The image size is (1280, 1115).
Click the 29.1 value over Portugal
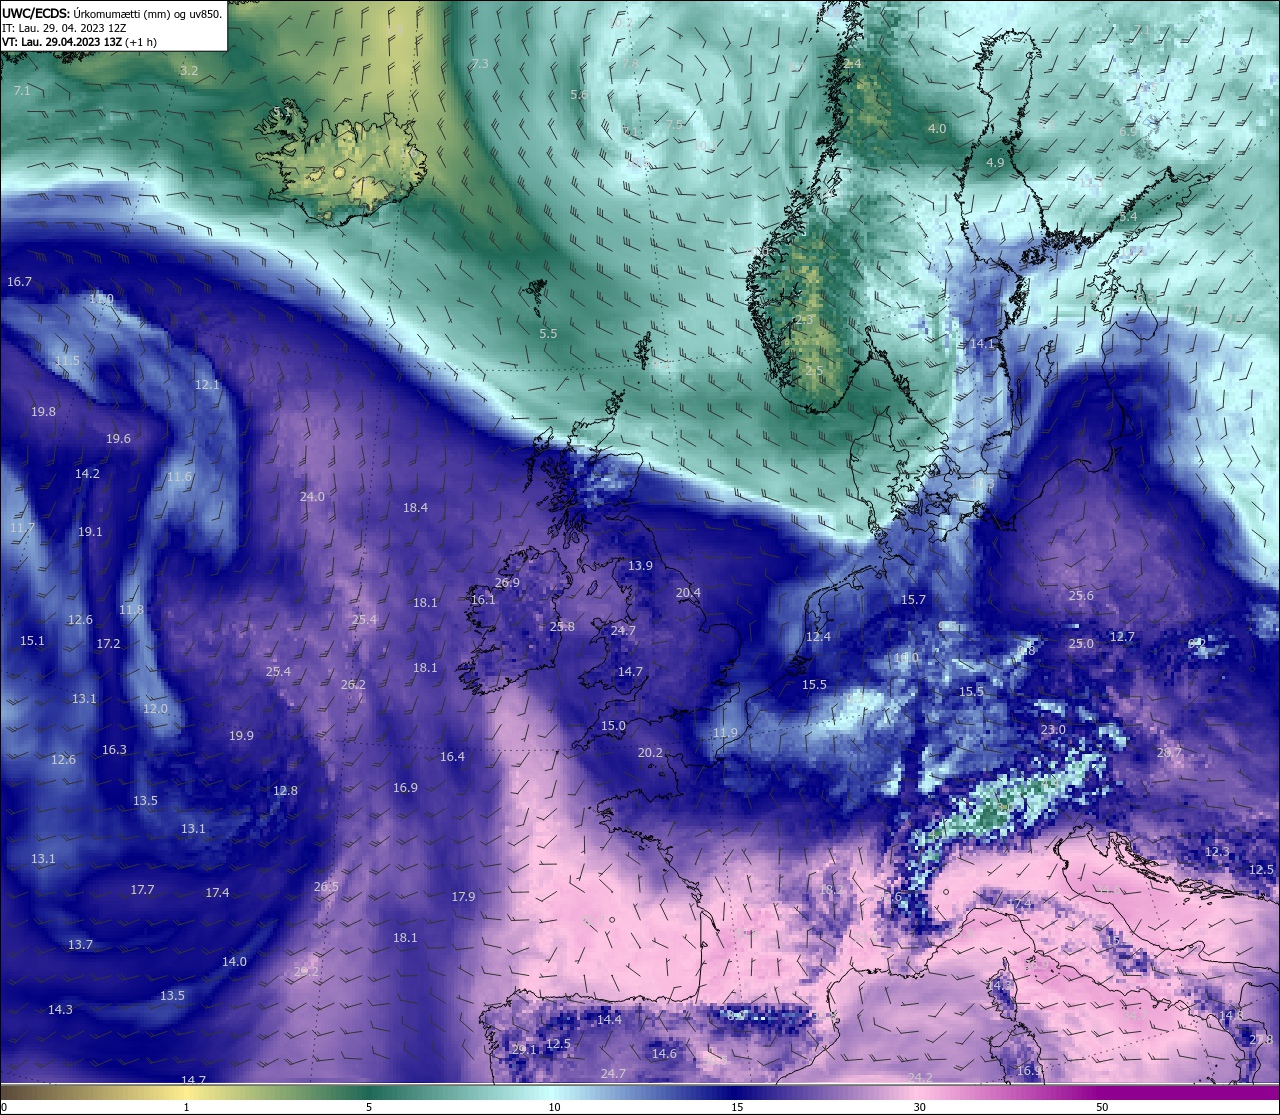(x=524, y=1050)
